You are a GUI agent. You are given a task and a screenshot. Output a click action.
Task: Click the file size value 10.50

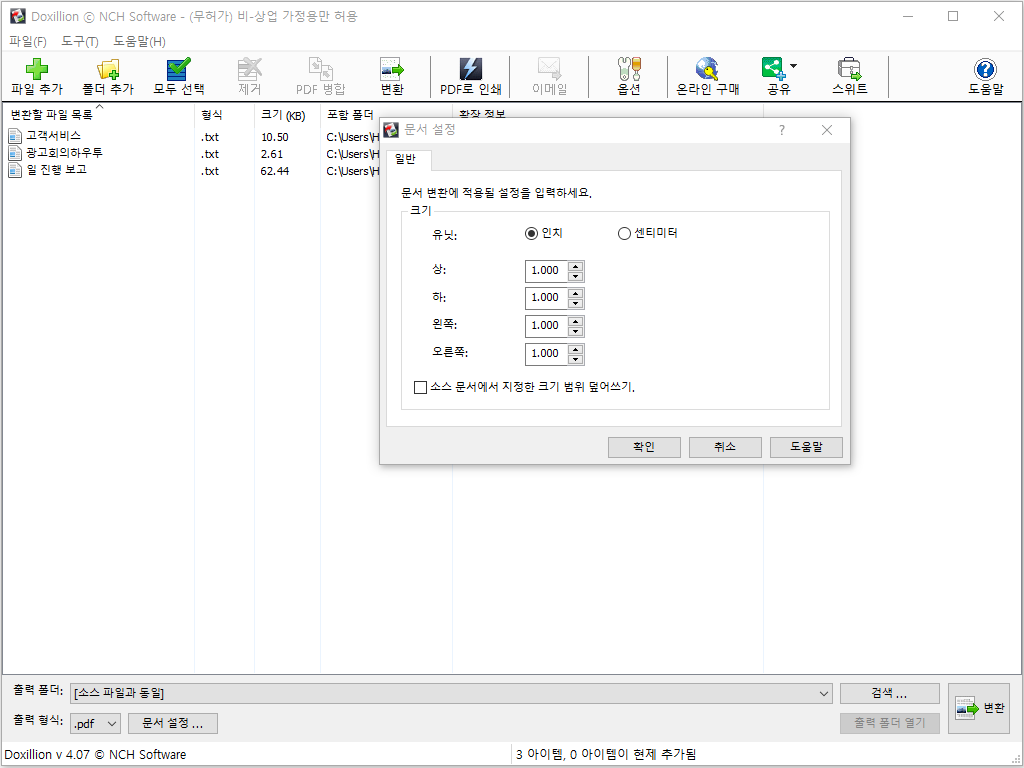tap(274, 137)
